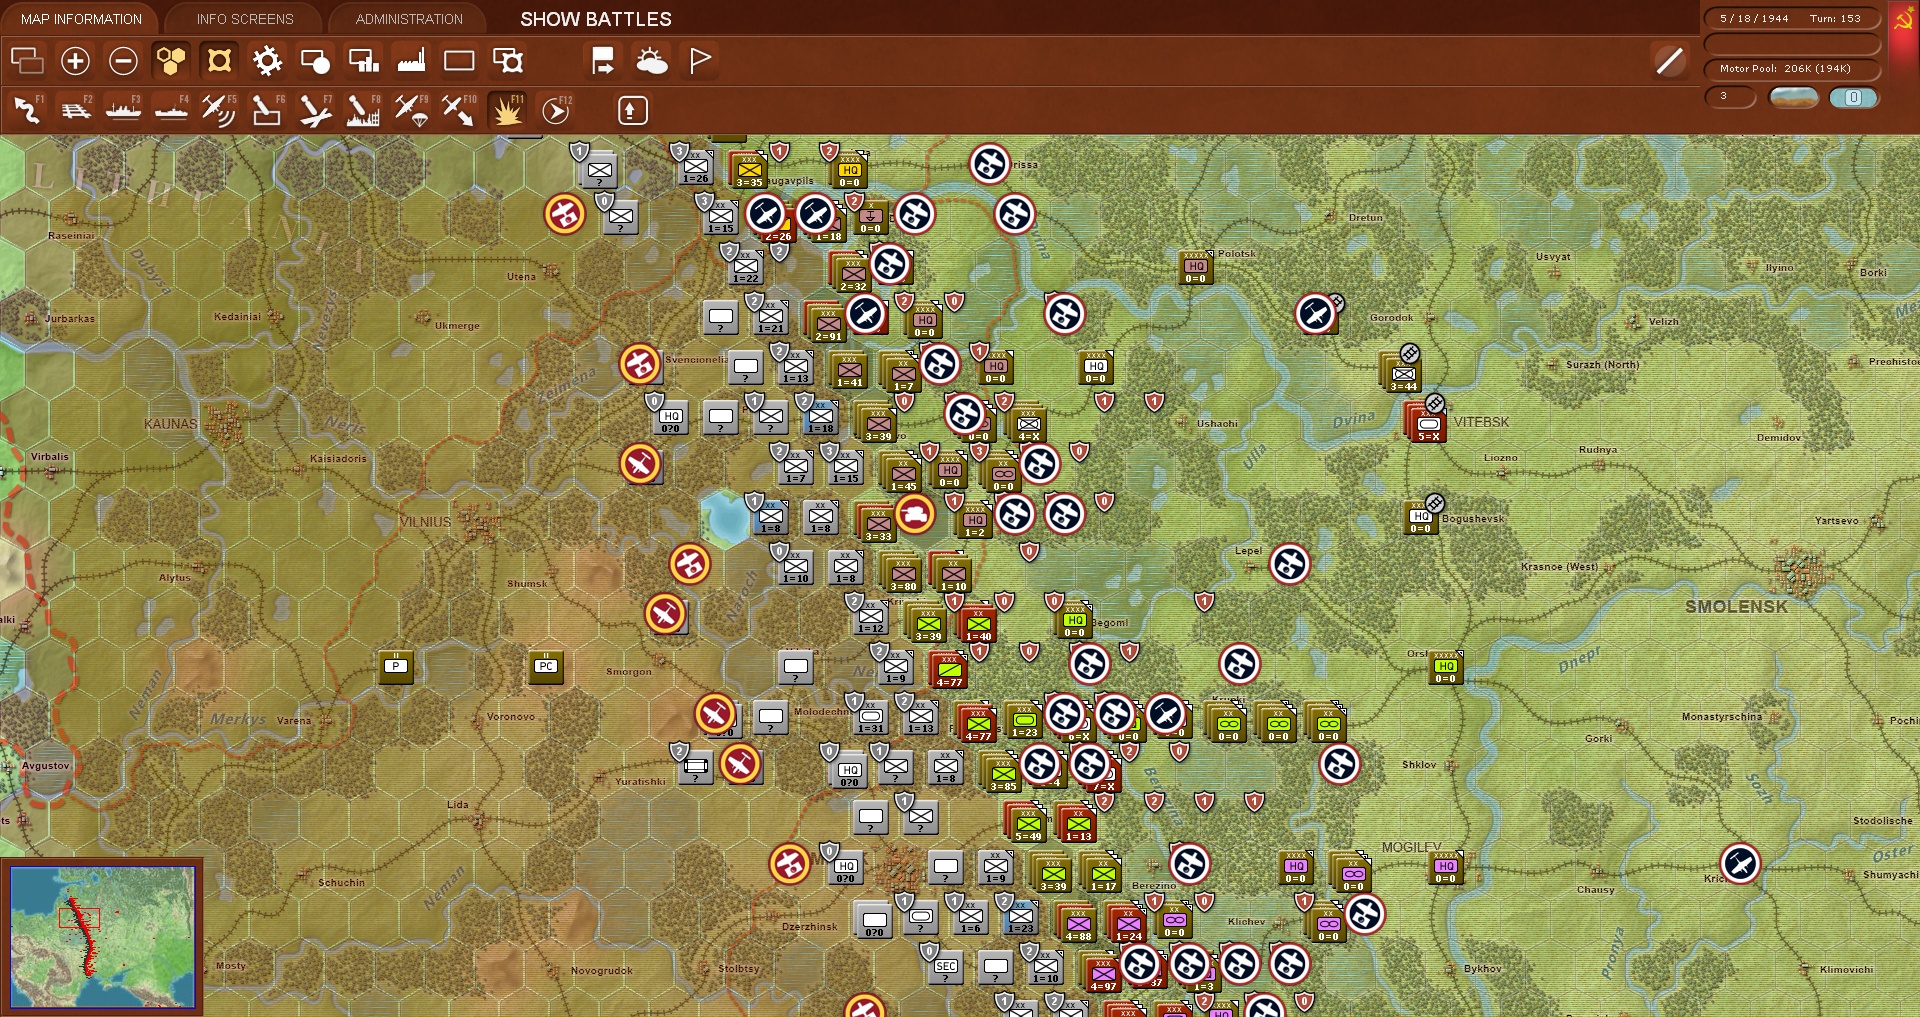Select the green HQ counter near Orsha
Image resolution: width=1920 pixels, height=1017 pixels.
tap(1446, 667)
